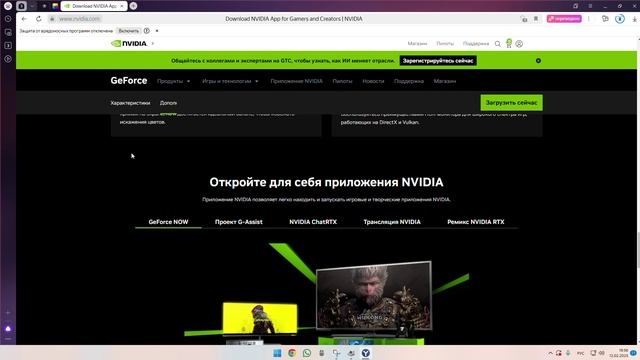Click the pink promotional button in the toolbar
Image resolution: width=640 pixels, height=360 pixels.
[x=564, y=19]
